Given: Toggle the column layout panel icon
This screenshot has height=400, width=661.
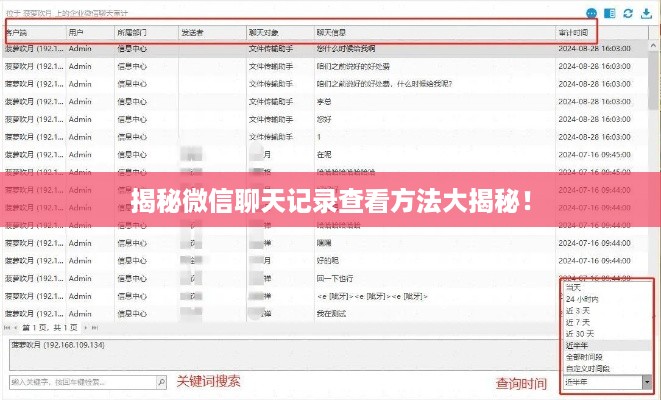Looking at the screenshot, I should (610, 13).
